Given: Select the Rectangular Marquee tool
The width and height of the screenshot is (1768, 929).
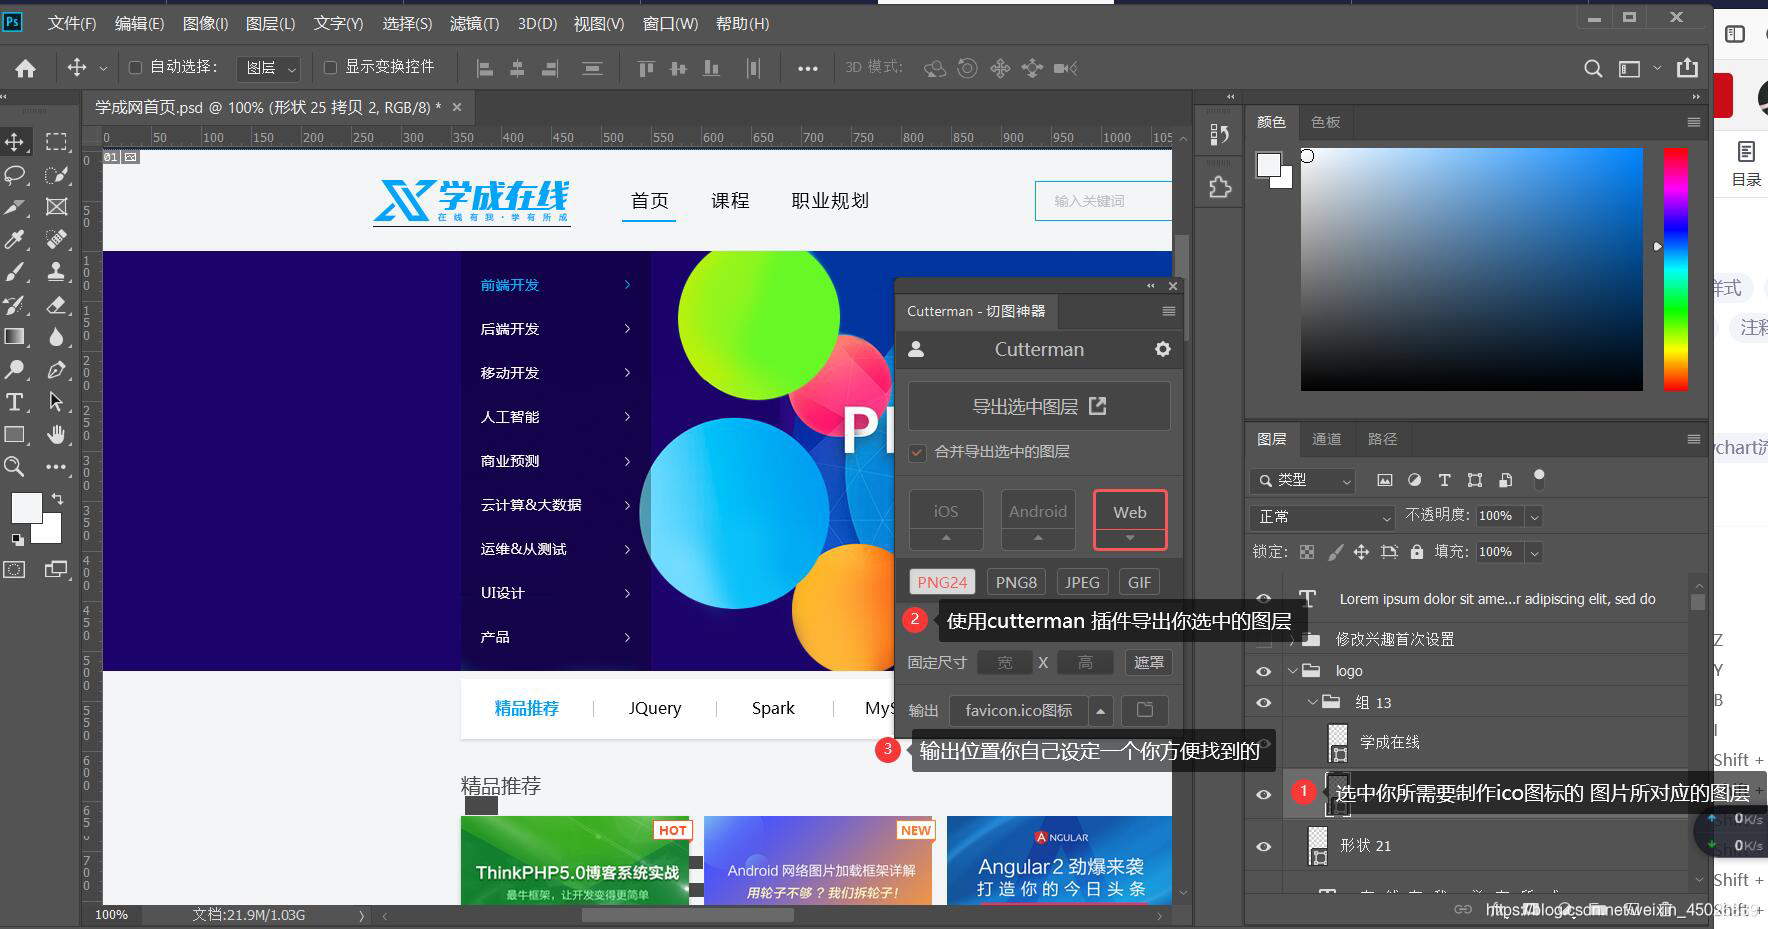Looking at the screenshot, I should tap(56, 142).
